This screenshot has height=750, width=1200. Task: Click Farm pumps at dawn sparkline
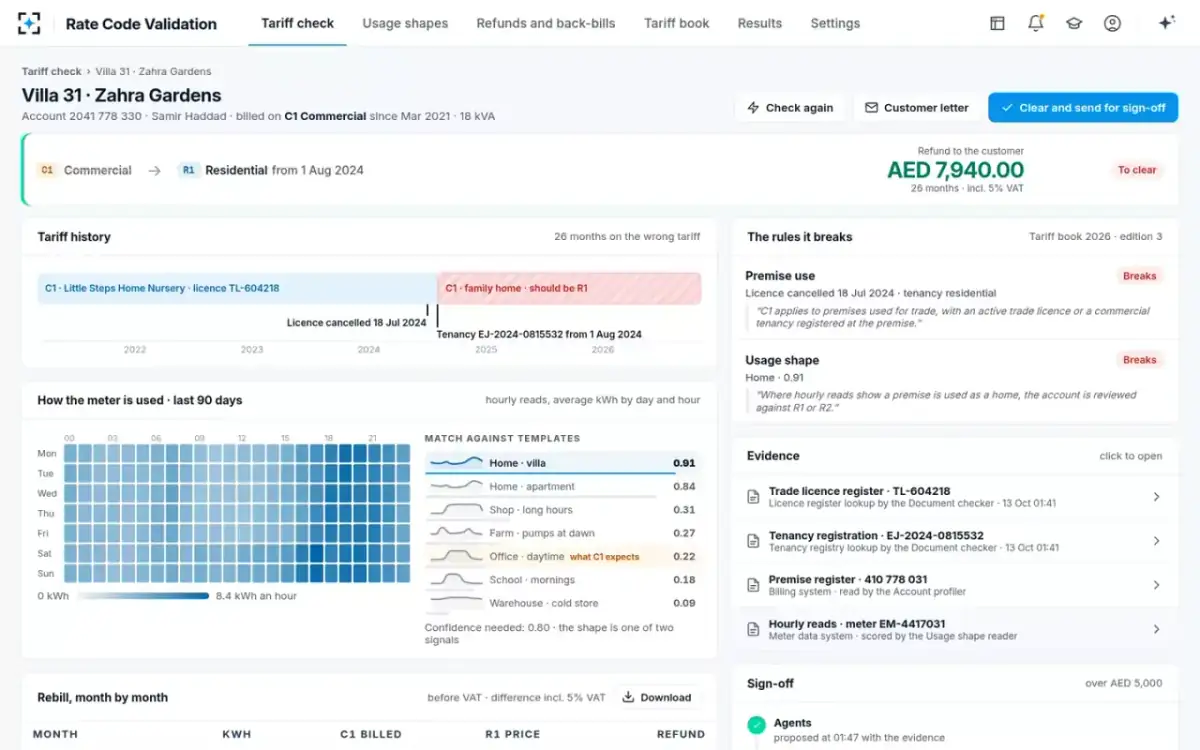click(x=455, y=533)
